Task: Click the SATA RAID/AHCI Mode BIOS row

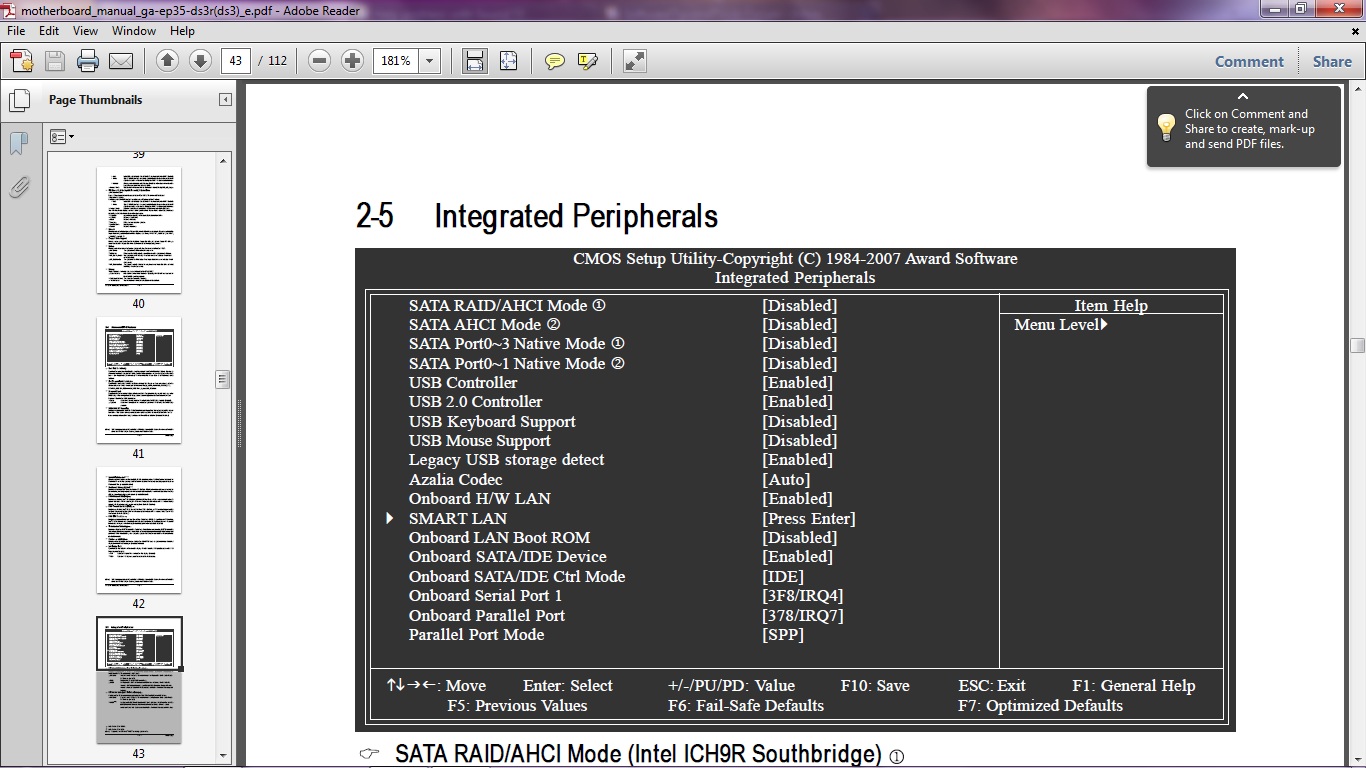Action: click(x=623, y=305)
